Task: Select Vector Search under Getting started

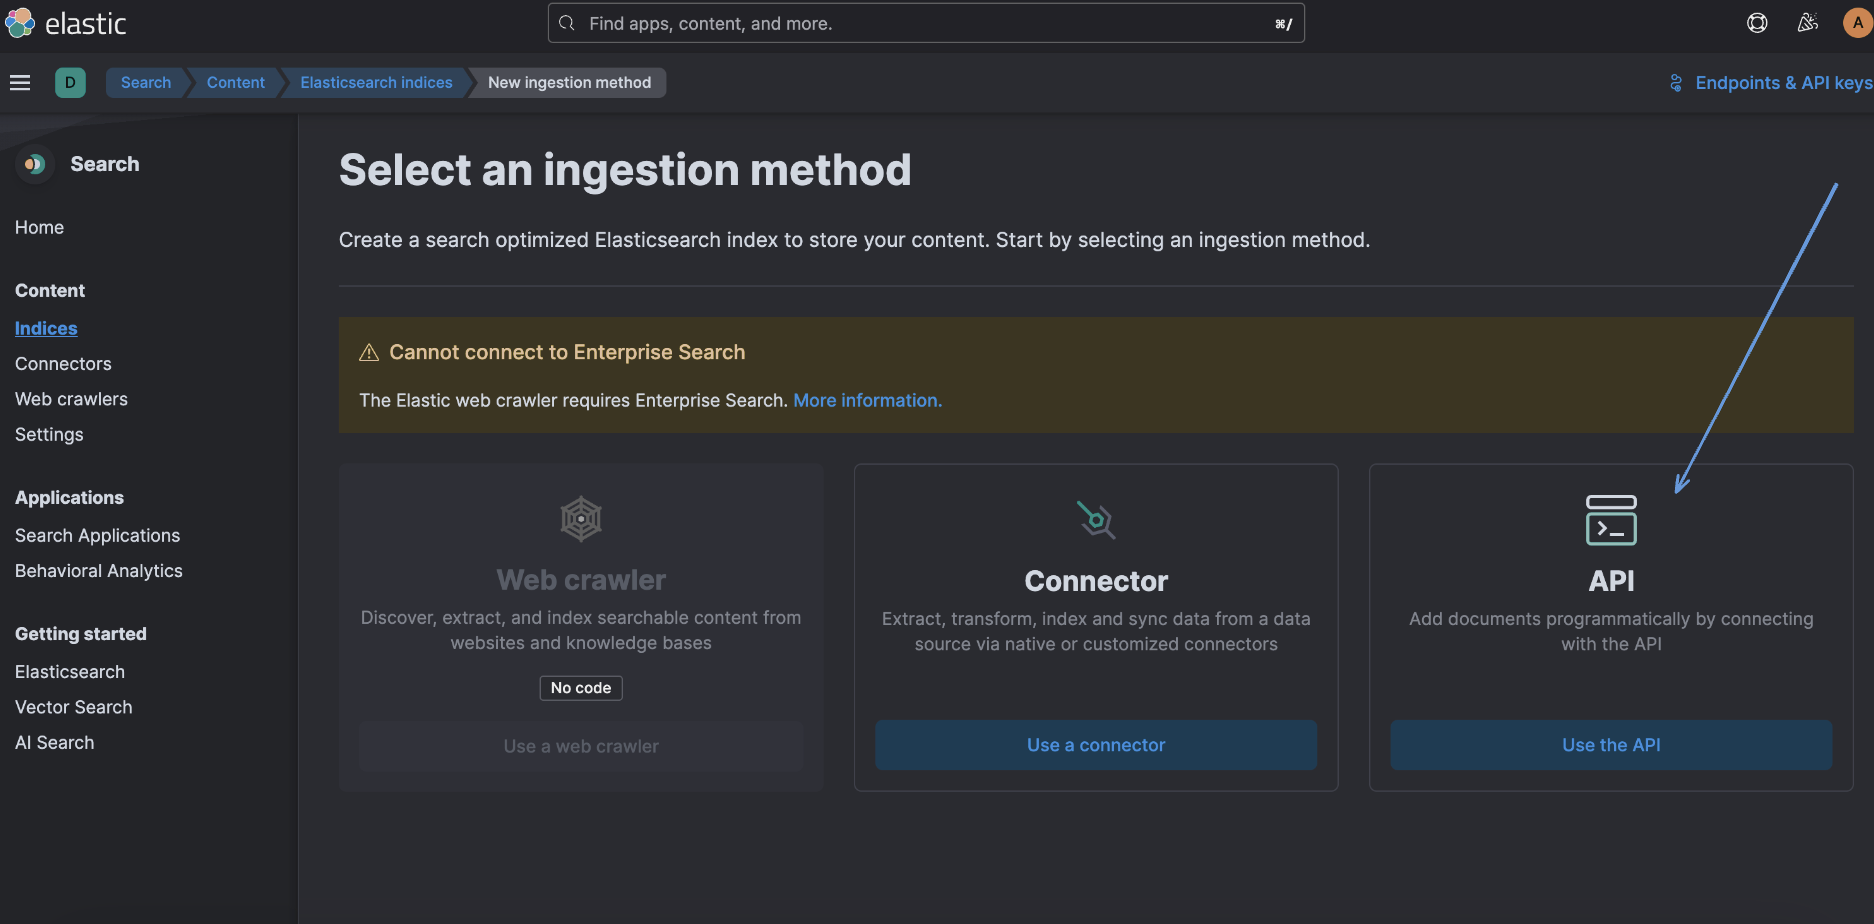Action: click(x=74, y=707)
